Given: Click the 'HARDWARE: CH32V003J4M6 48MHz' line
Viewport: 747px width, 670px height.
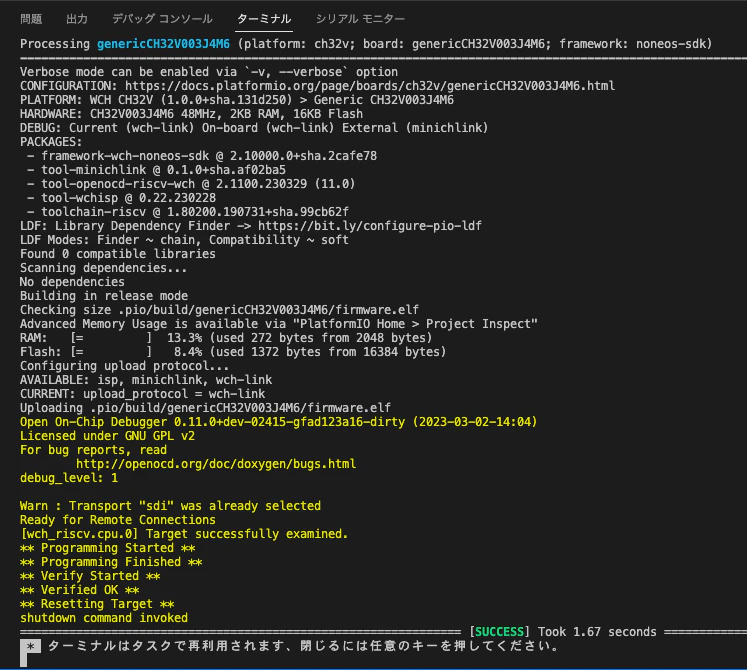Looking at the screenshot, I should point(192,114).
